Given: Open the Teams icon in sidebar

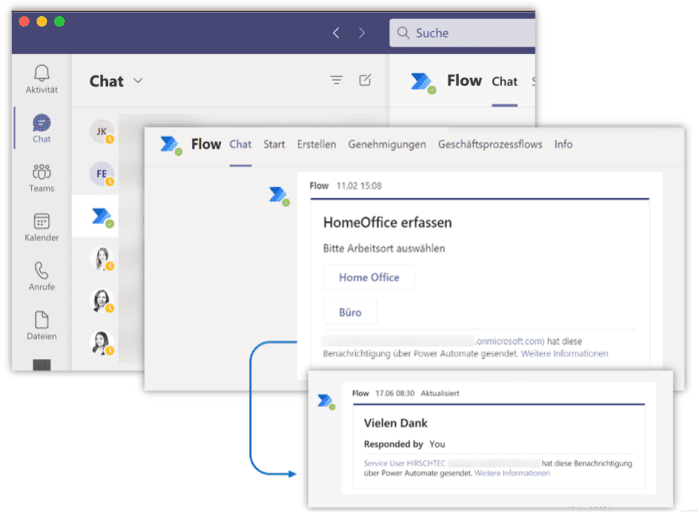Looking at the screenshot, I should coord(41,173).
